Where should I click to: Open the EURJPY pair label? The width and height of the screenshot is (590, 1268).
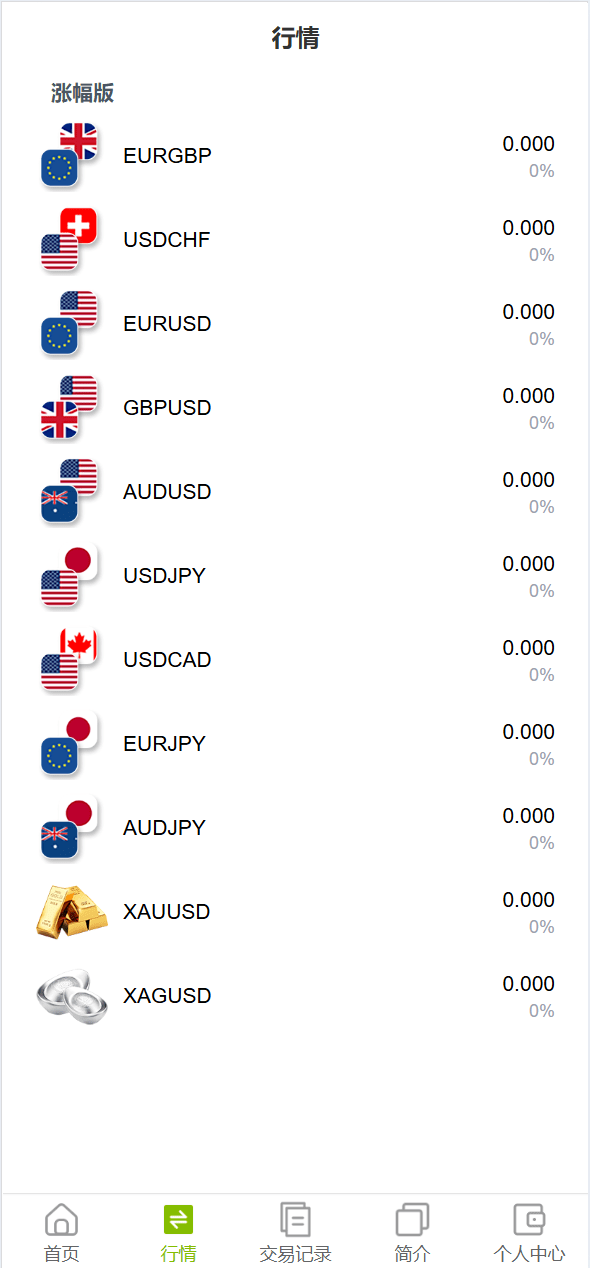(x=164, y=744)
